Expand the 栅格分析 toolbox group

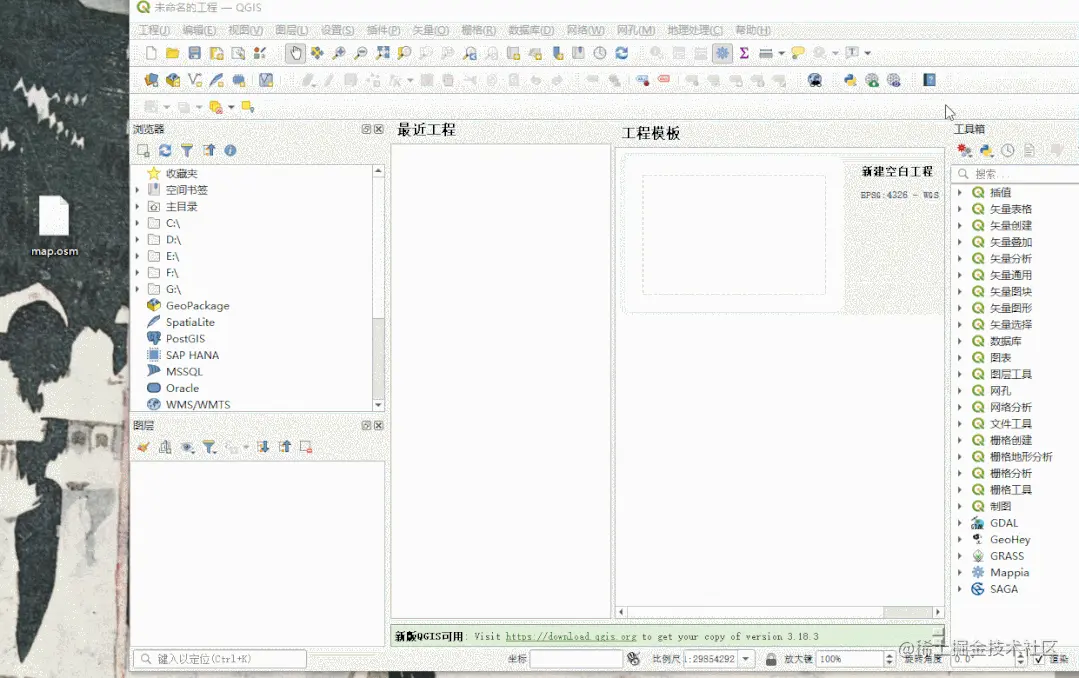tap(960, 473)
